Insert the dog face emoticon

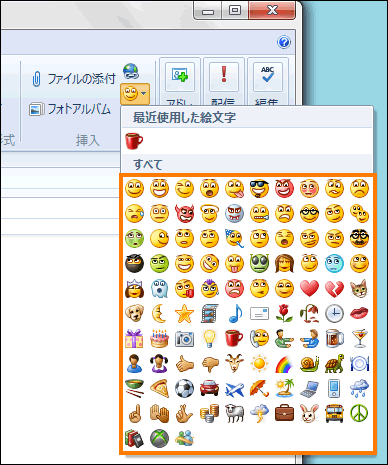[134, 313]
